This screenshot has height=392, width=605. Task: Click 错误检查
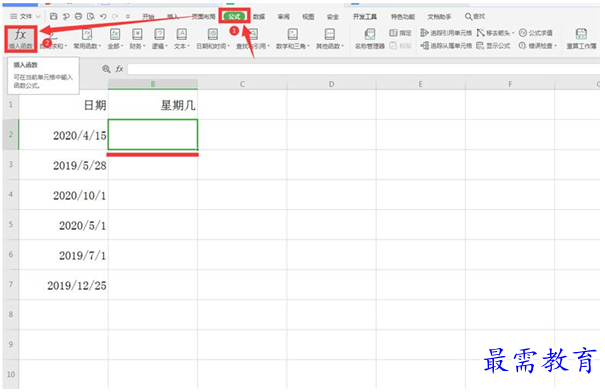tap(536, 46)
